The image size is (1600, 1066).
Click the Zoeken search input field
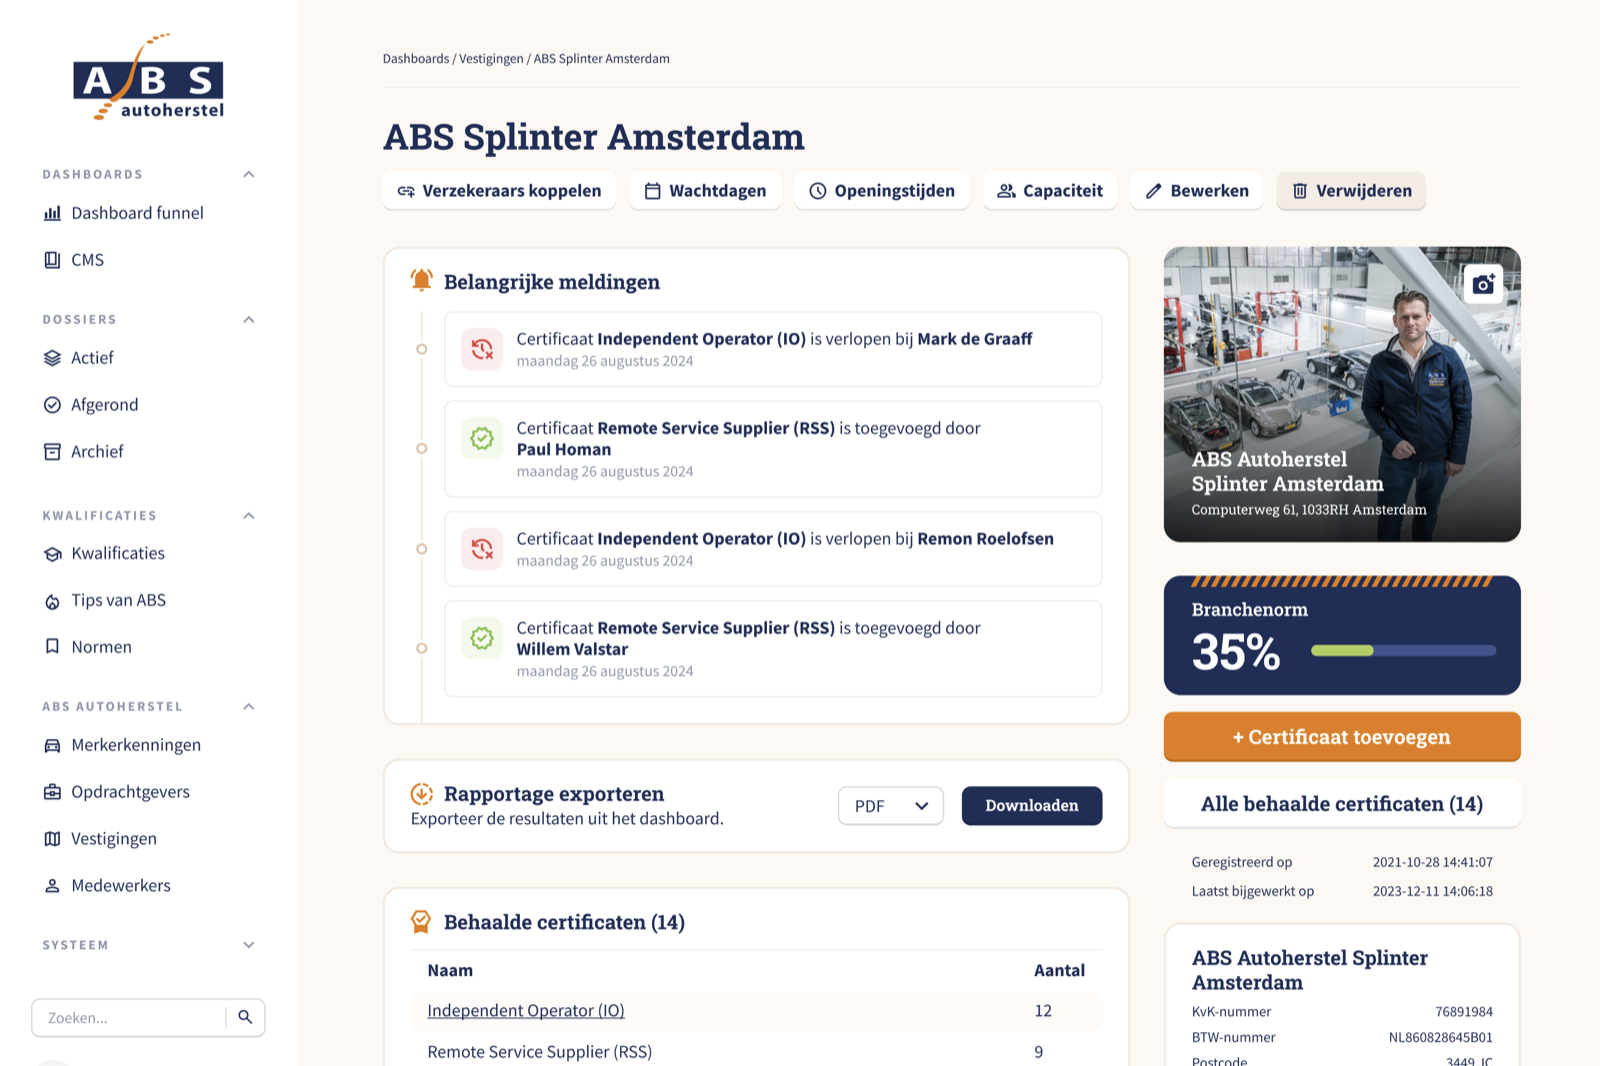point(128,1018)
